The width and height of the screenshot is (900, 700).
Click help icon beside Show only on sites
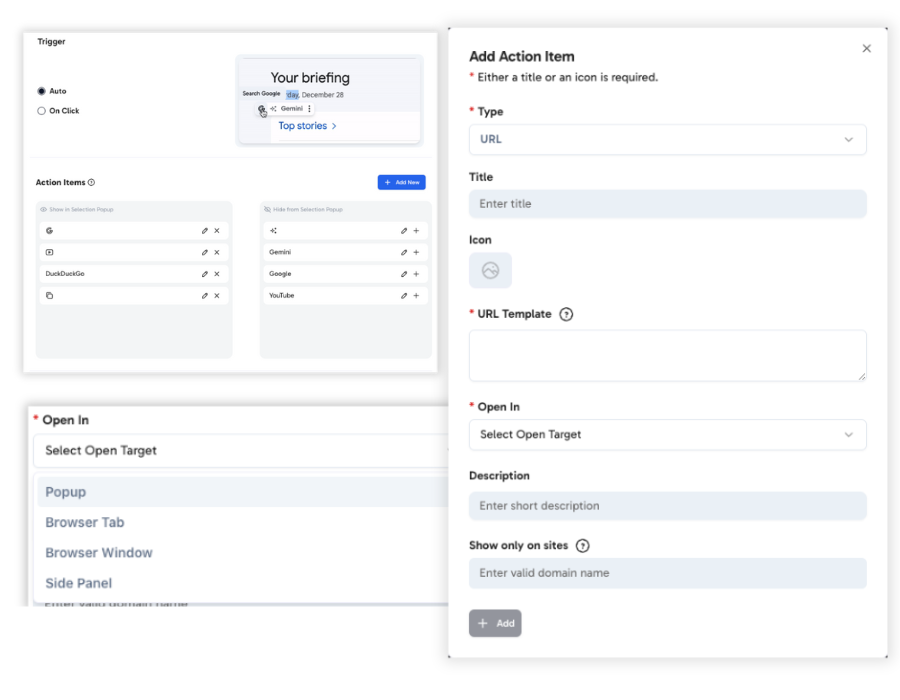point(583,546)
